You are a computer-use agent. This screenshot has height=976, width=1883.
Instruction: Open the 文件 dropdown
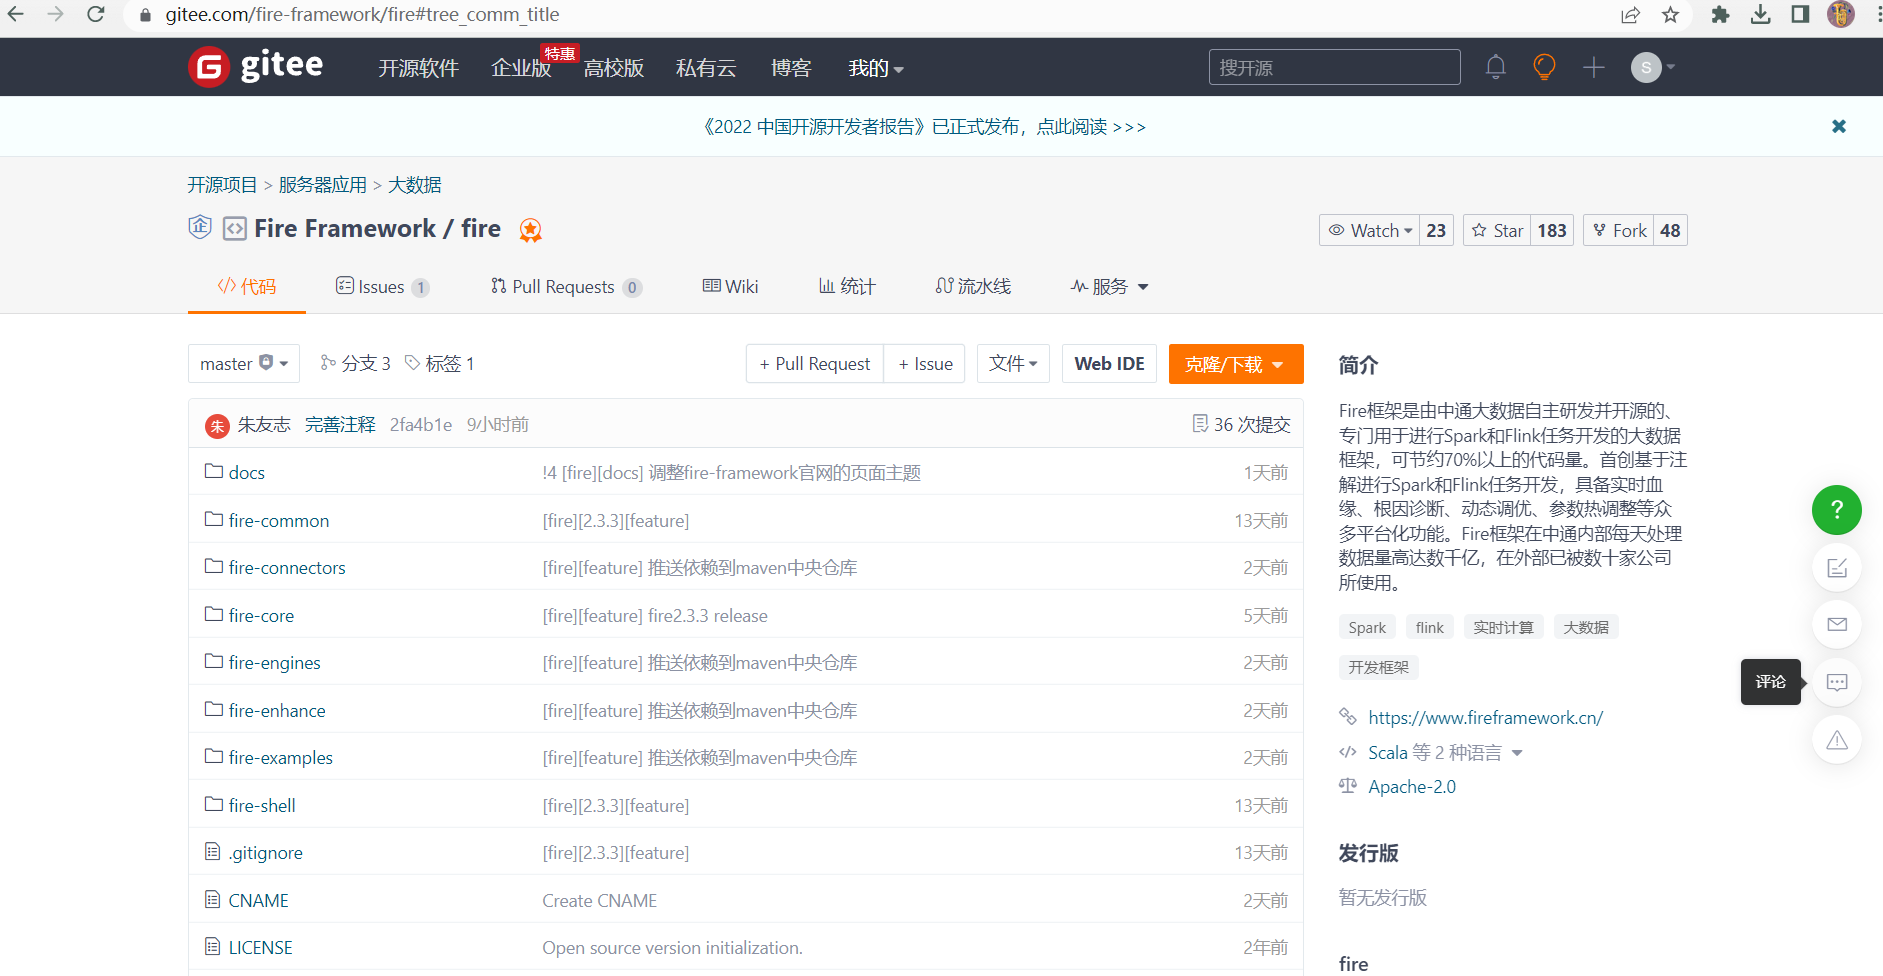pos(1013,363)
